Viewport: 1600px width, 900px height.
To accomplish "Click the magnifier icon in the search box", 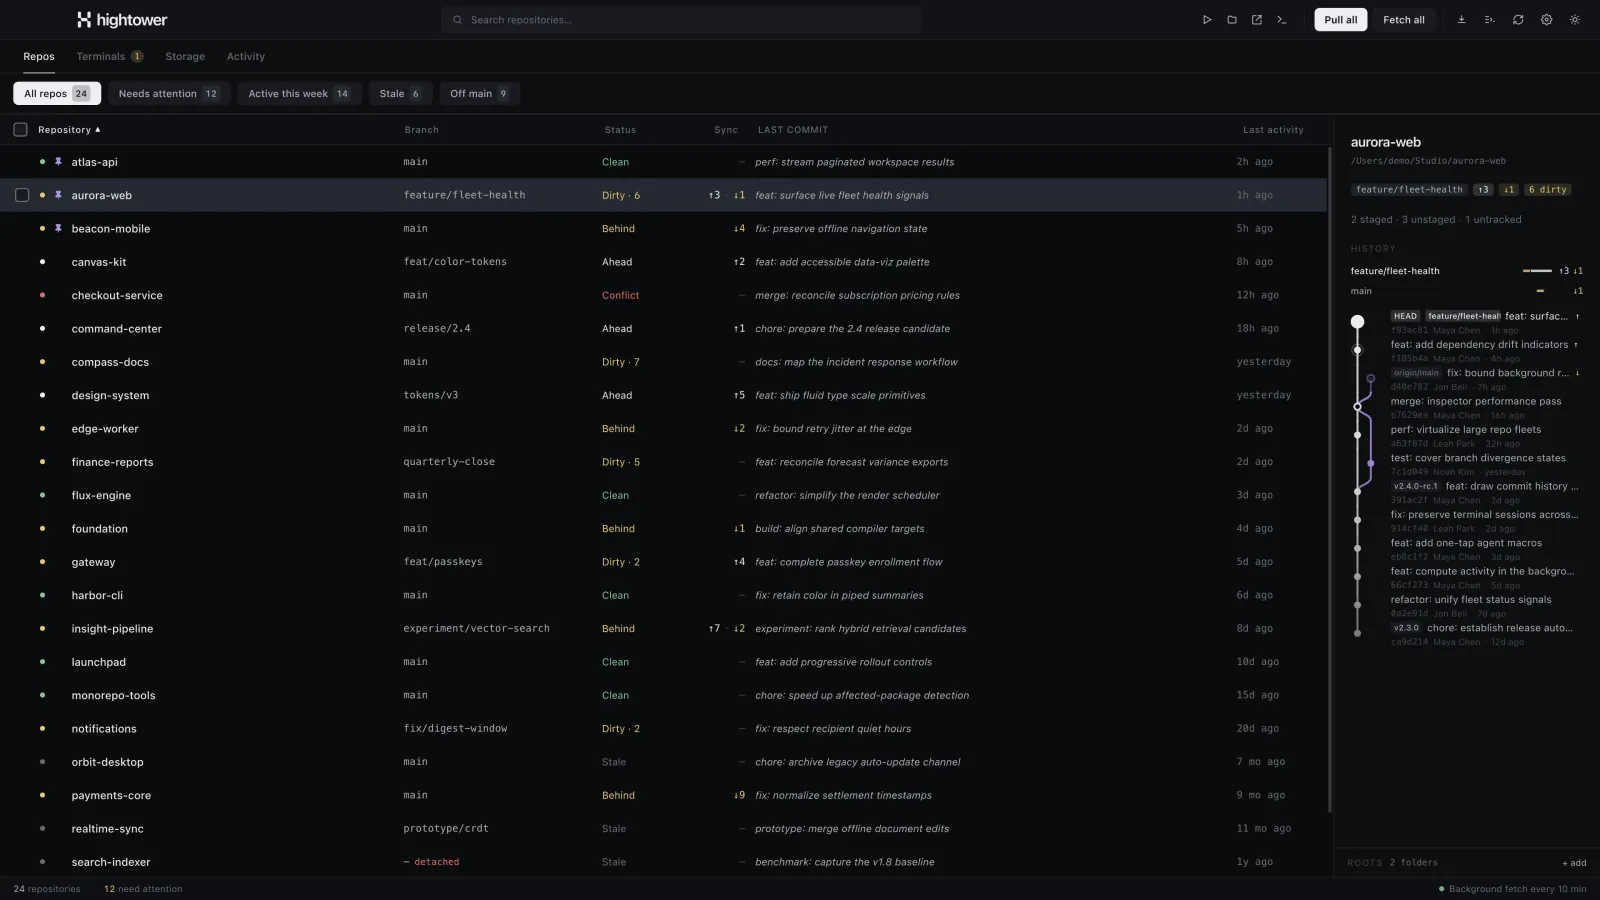I will click(458, 20).
